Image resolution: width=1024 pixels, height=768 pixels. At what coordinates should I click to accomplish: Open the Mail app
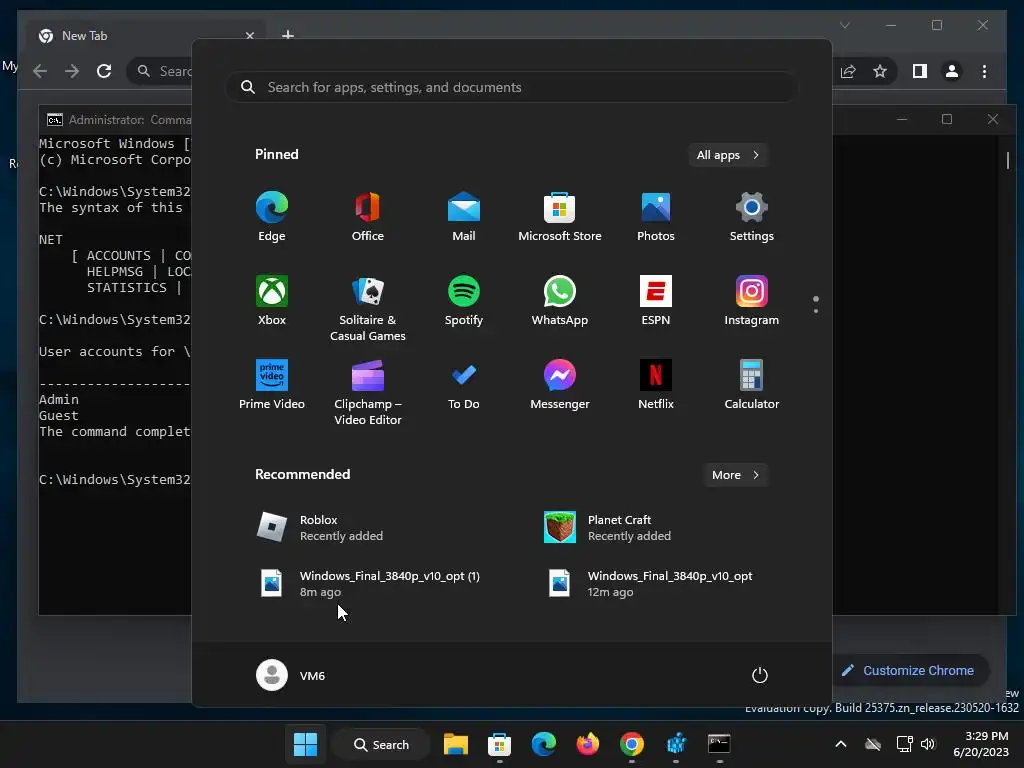(464, 217)
